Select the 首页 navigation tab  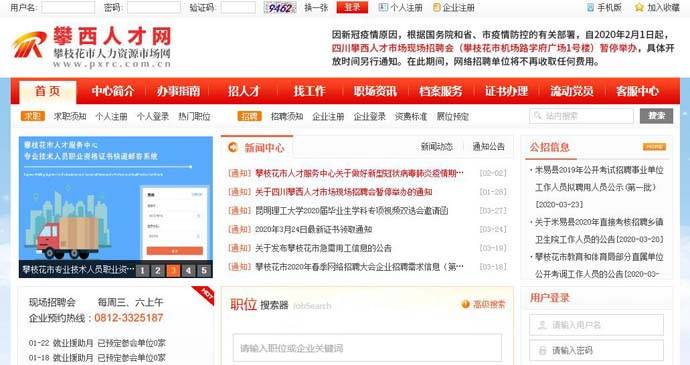[x=48, y=92]
